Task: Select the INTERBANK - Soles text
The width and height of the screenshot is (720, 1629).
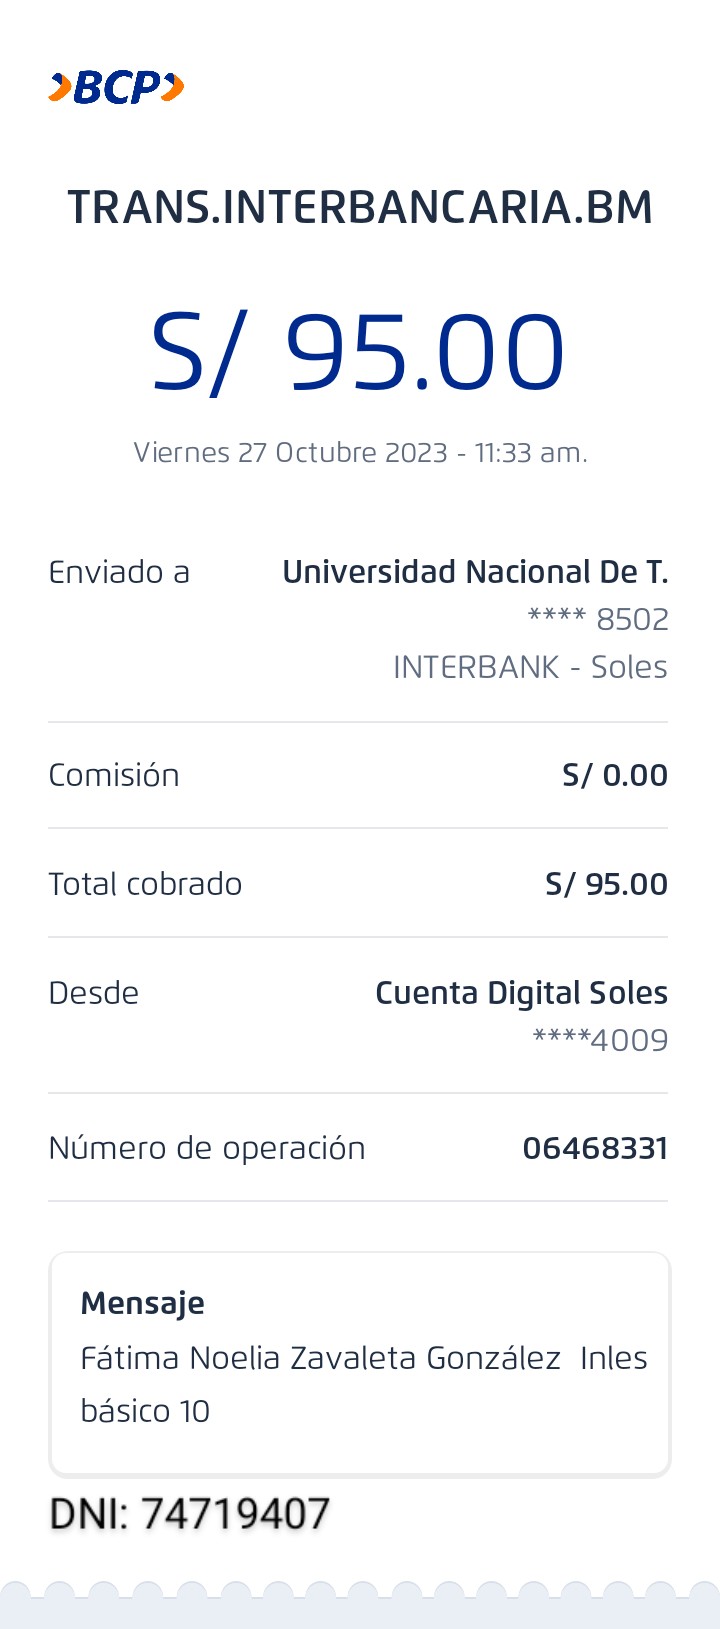Action: pyautogui.click(x=530, y=667)
